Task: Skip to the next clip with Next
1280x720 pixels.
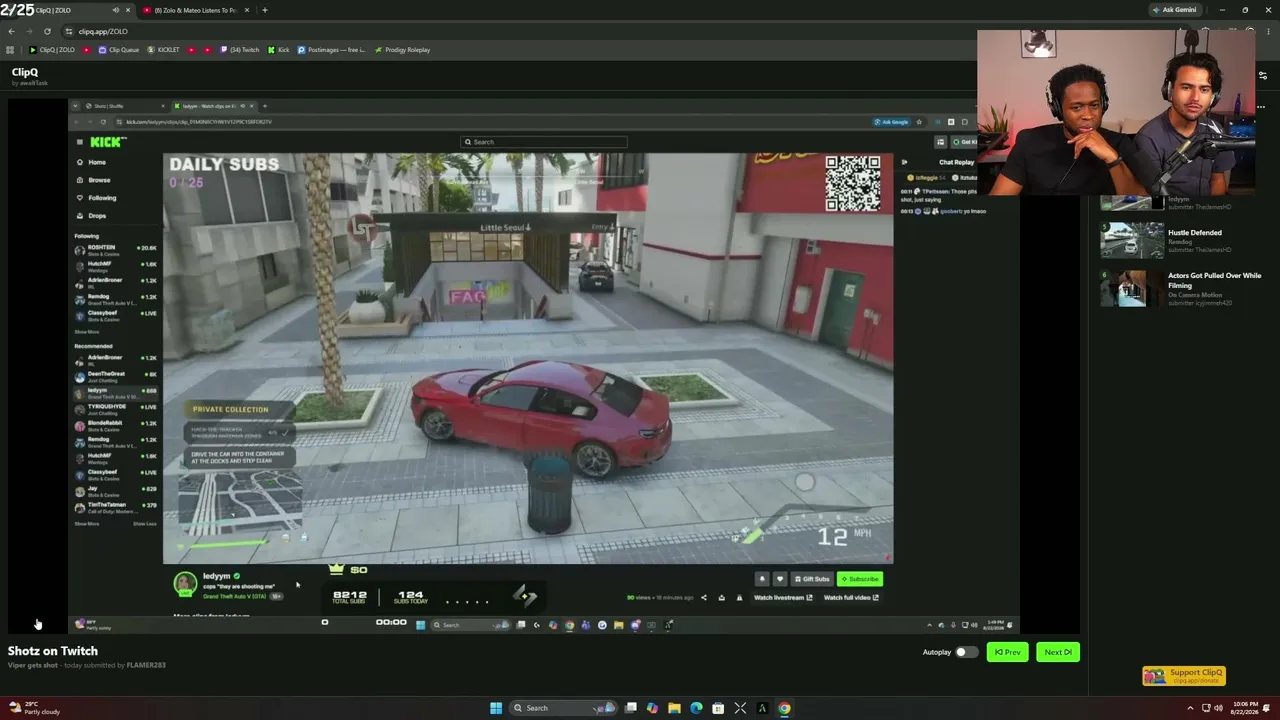Action: [x=1058, y=652]
